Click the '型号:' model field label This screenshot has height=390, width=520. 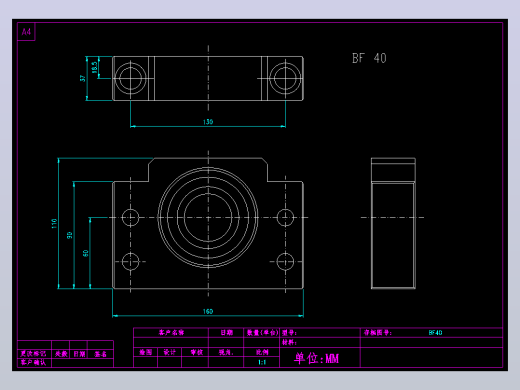pos(289,332)
